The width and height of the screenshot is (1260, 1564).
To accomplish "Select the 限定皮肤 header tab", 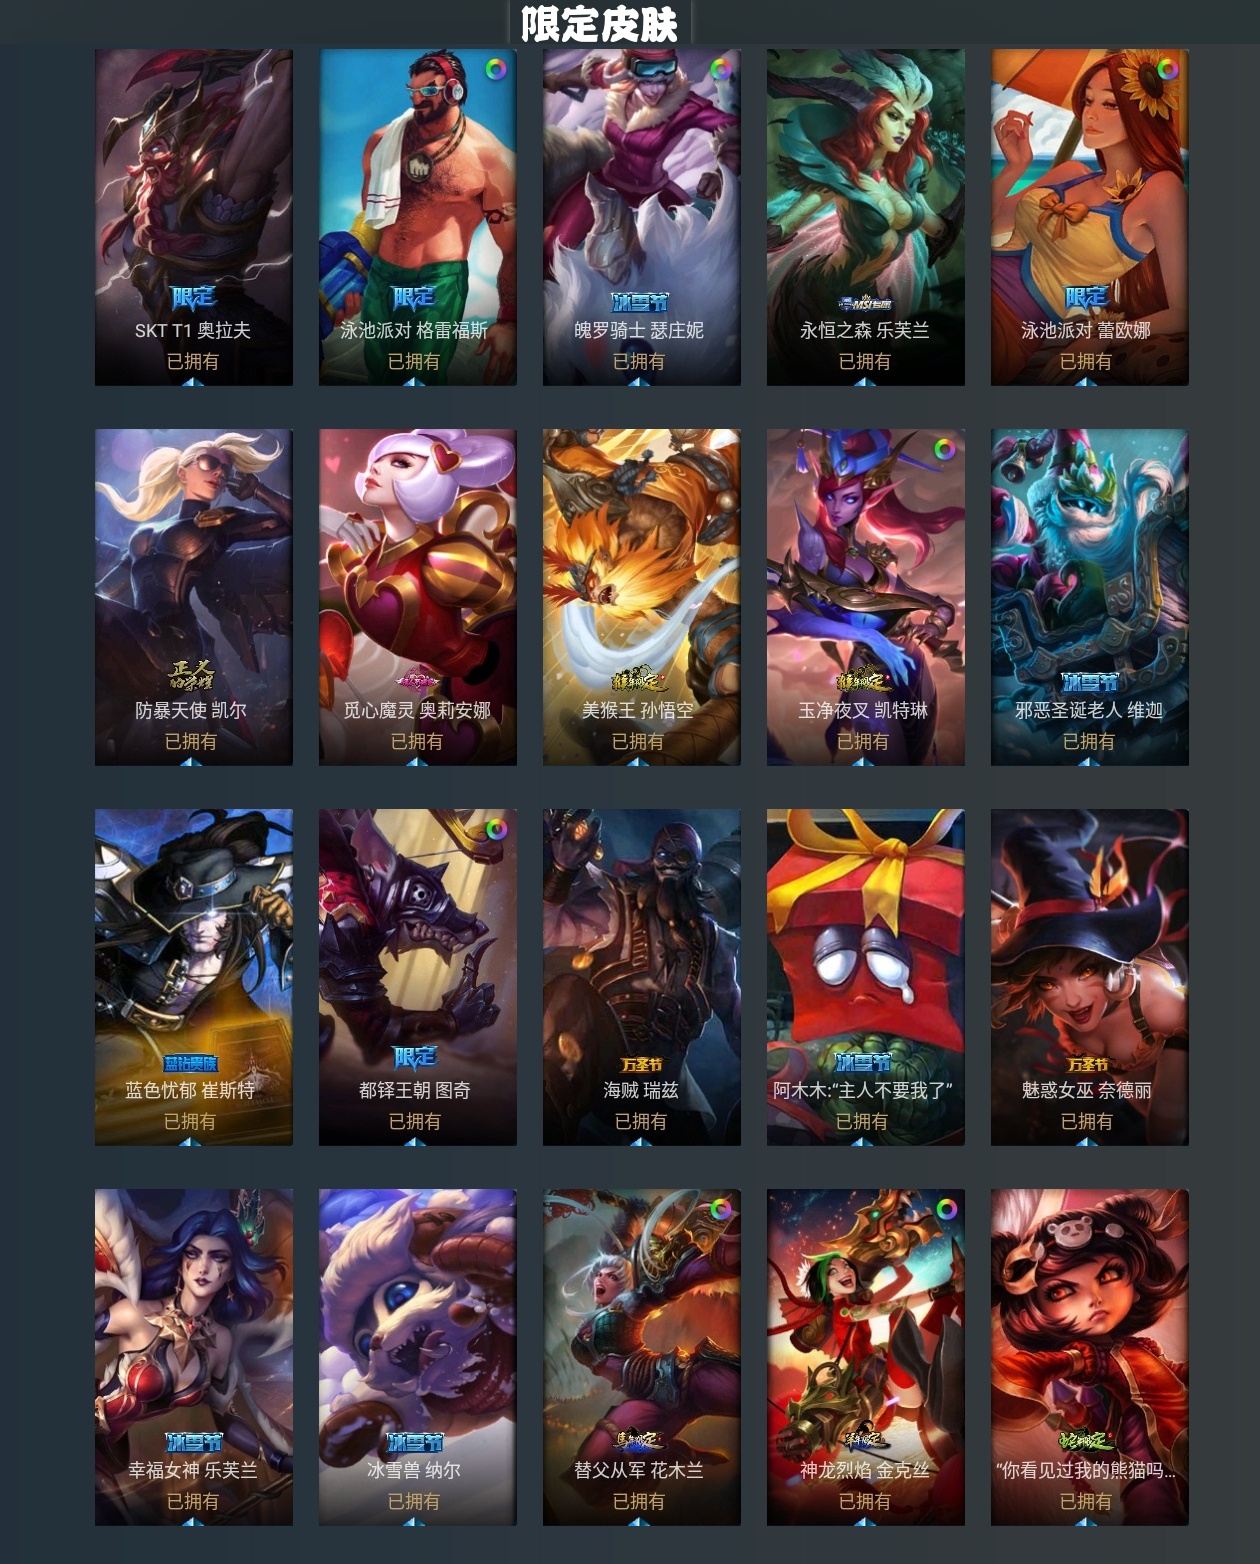I will (599, 23).
